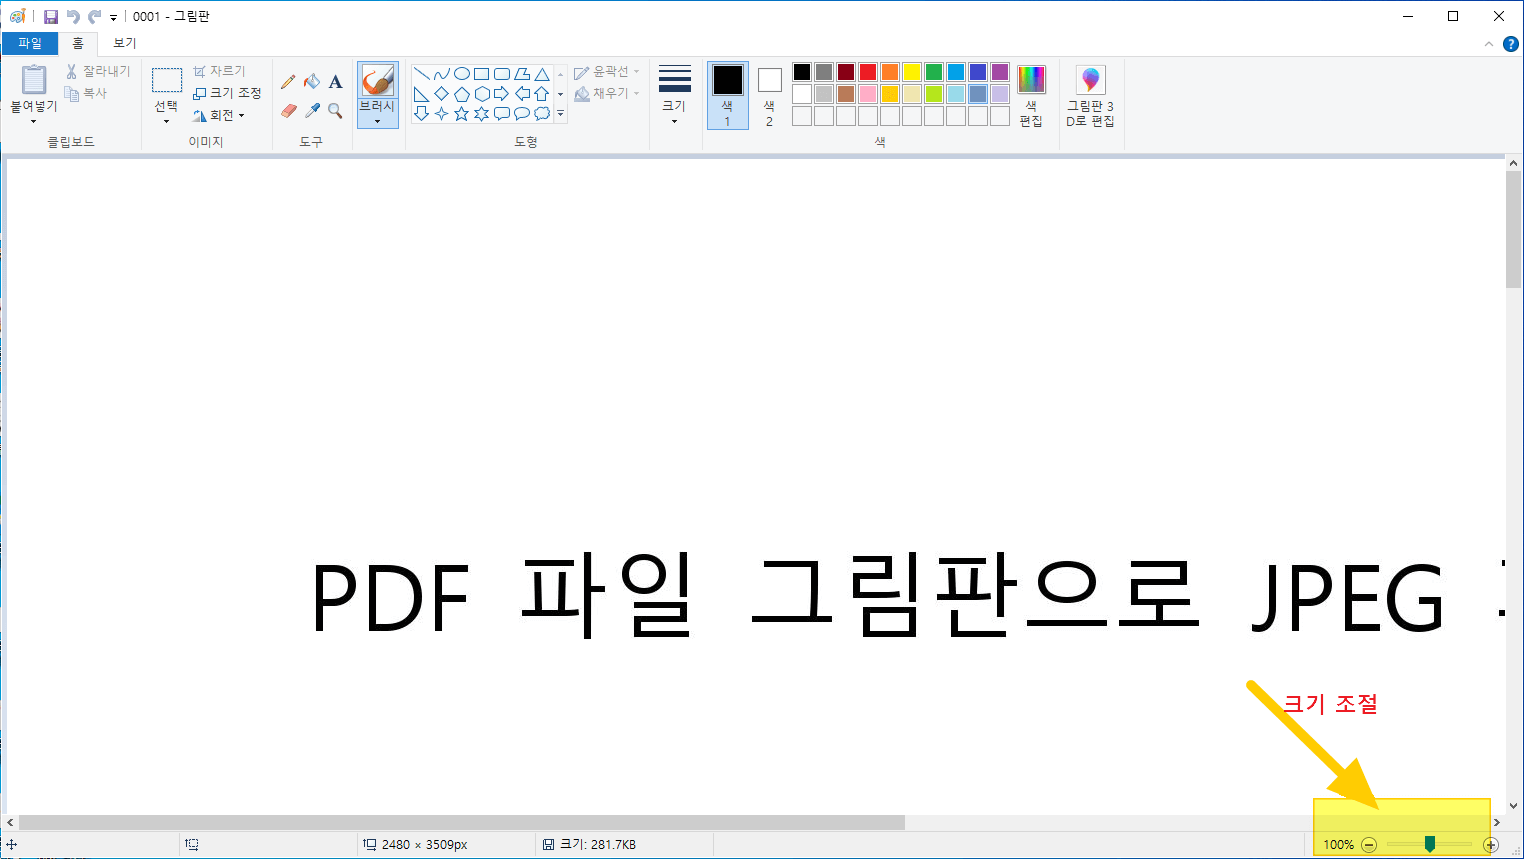The height and width of the screenshot is (859, 1524).
Task: Collapse the ribbon with the chevron
Action: tap(1489, 44)
